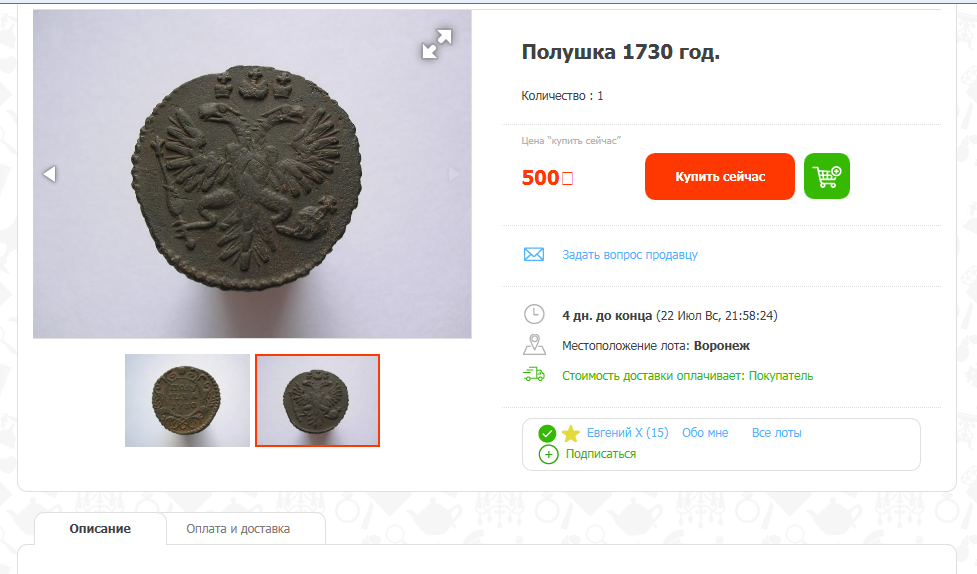Click the green delivery truck icon
The height and width of the screenshot is (574, 977).
tap(534, 375)
